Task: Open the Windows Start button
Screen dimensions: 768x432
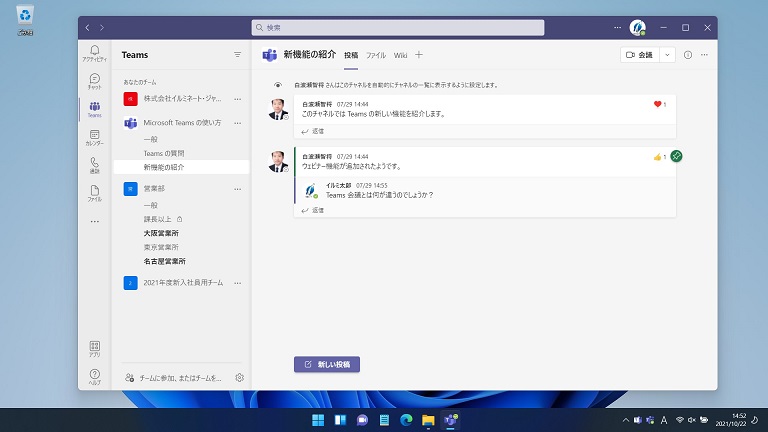Action: click(x=318, y=420)
